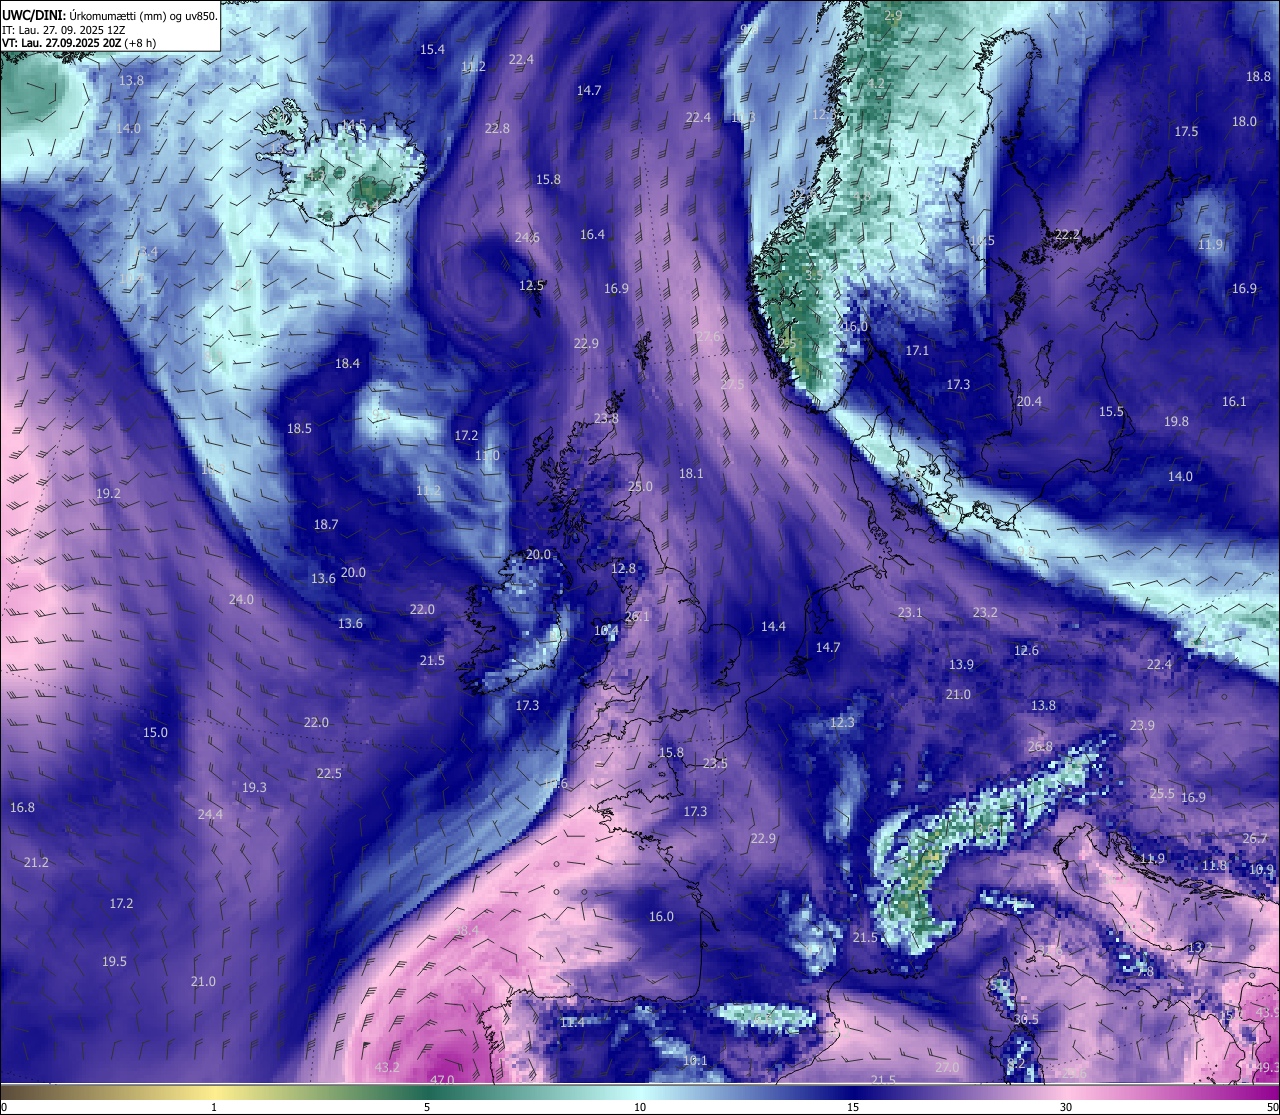
Task: Click the map value 18.5
Action: (x=299, y=428)
